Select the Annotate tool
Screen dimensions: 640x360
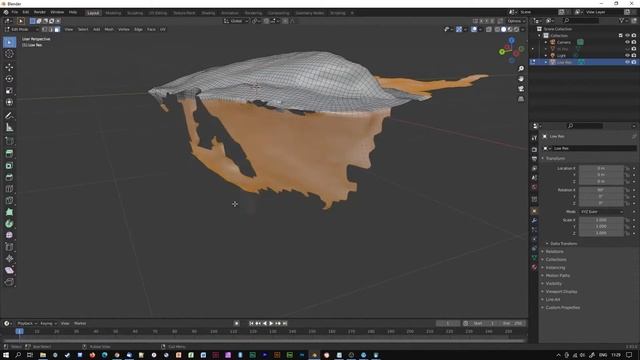pyautogui.click(x=9, y=116)
